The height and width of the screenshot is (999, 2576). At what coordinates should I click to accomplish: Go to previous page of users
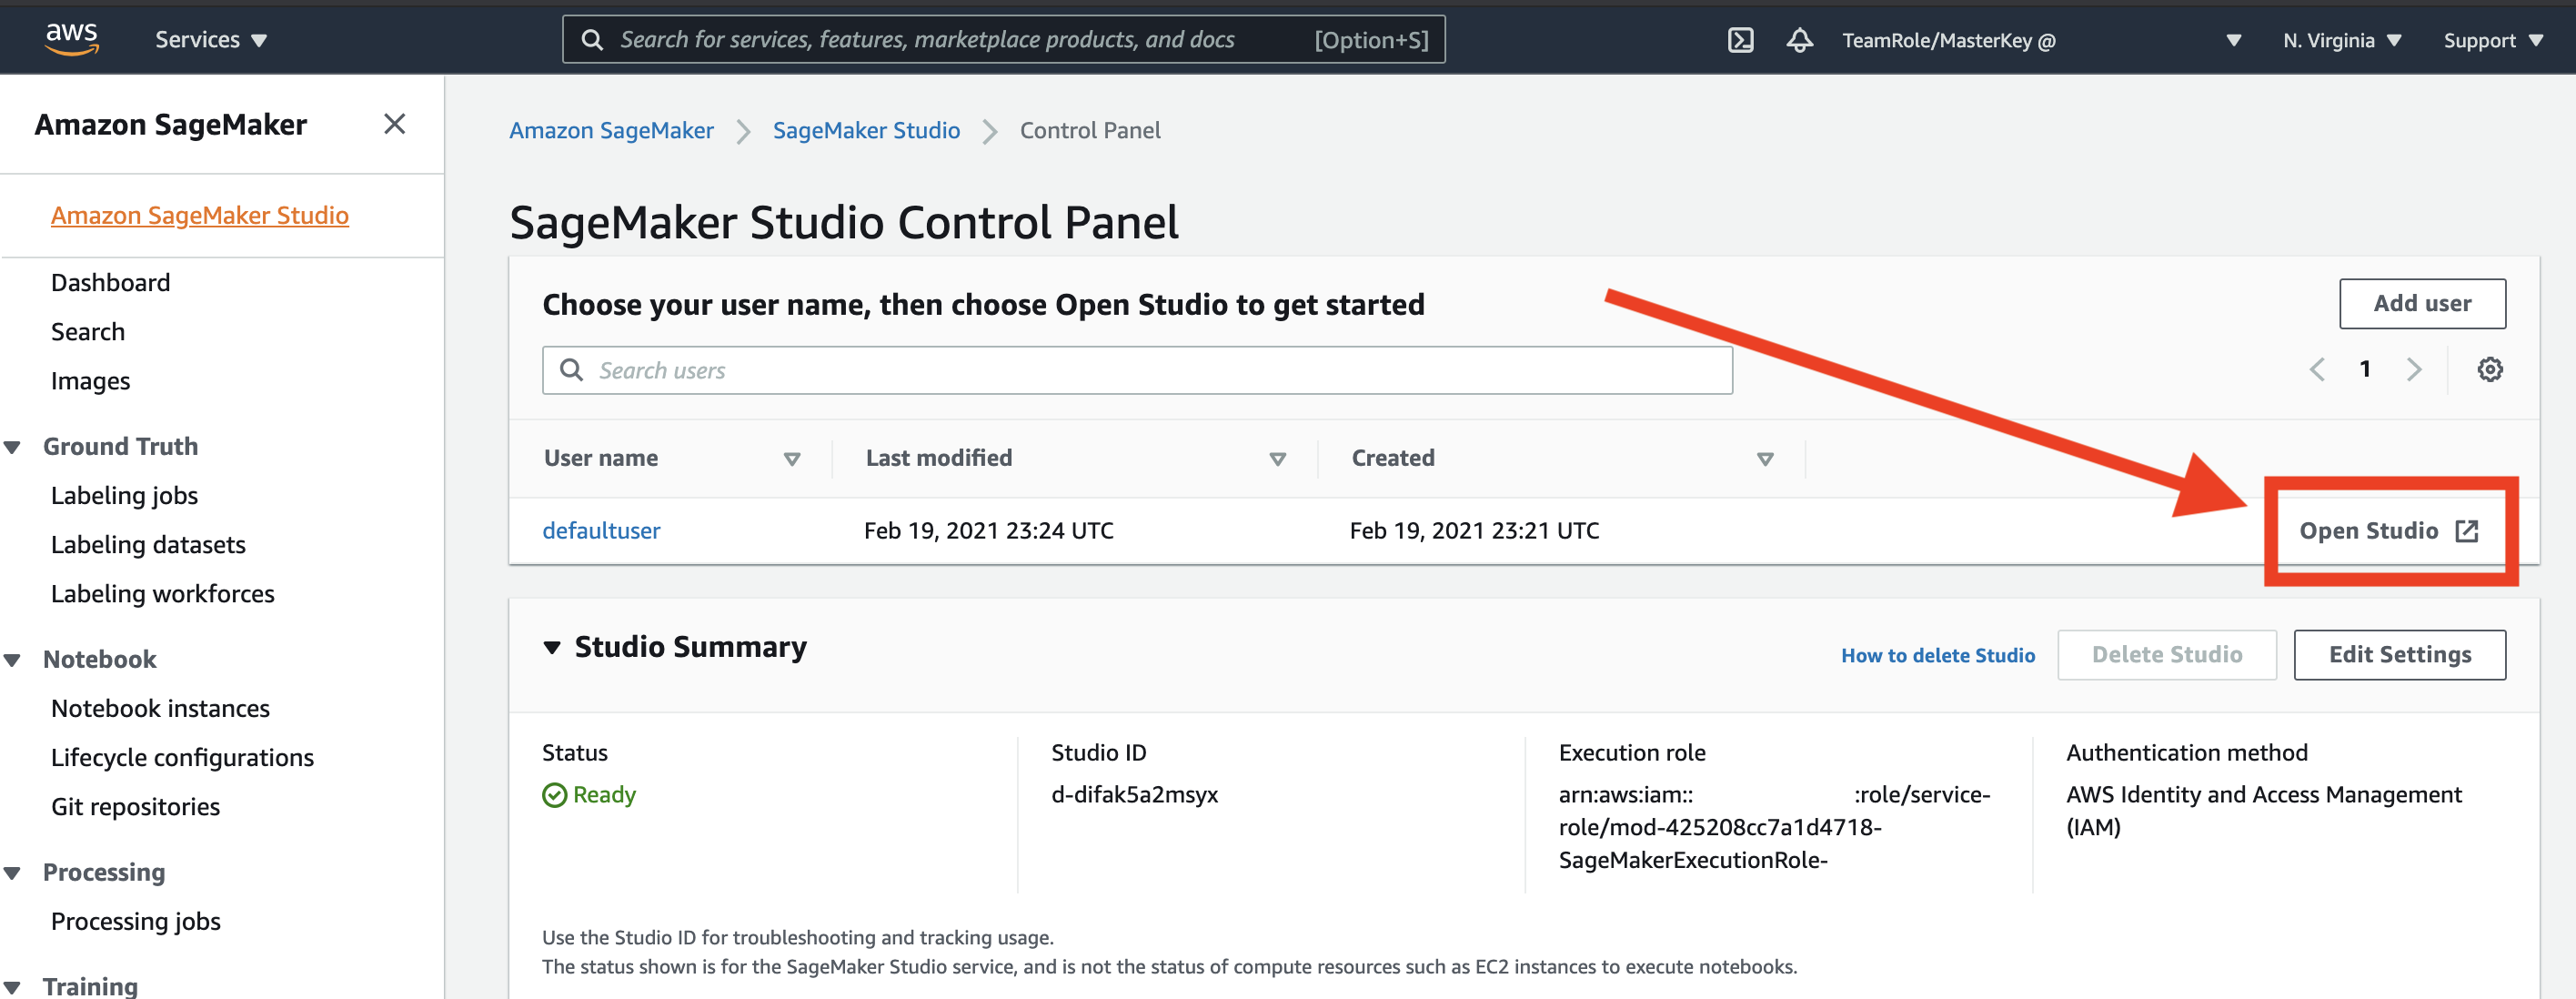[2316, 369]
